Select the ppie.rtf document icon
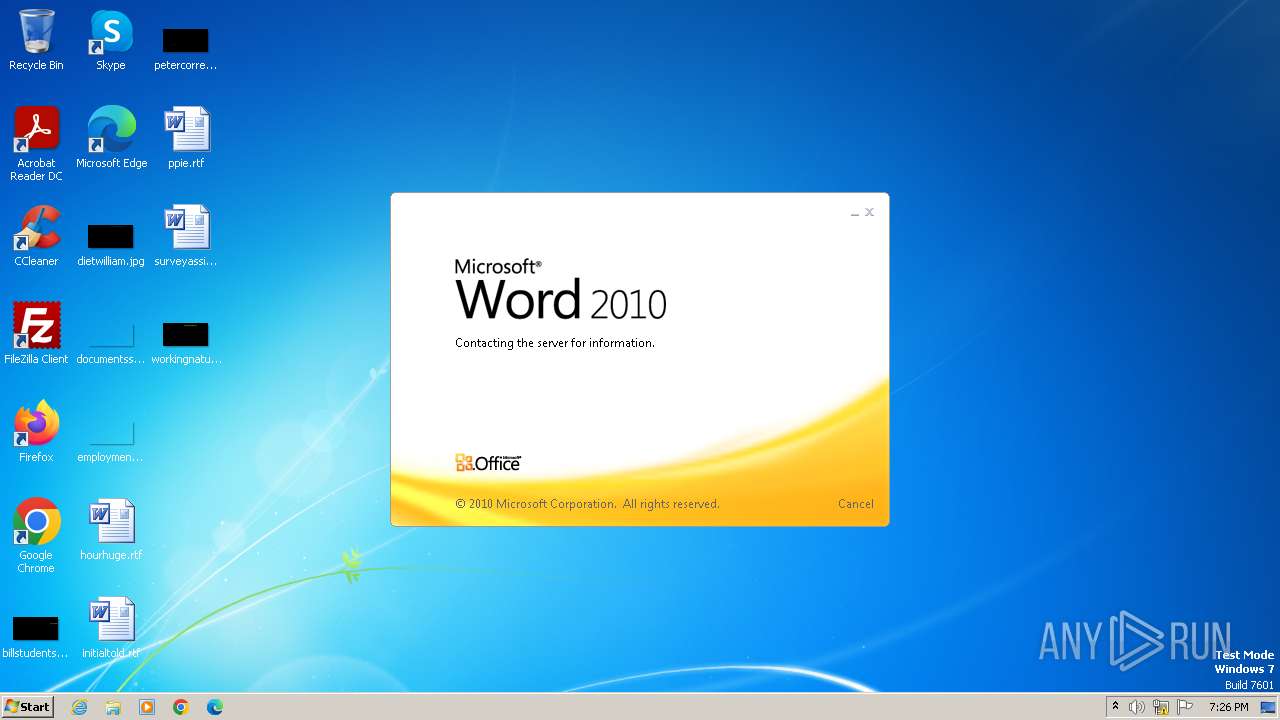The image size is (1280, 720). (186, 138)
